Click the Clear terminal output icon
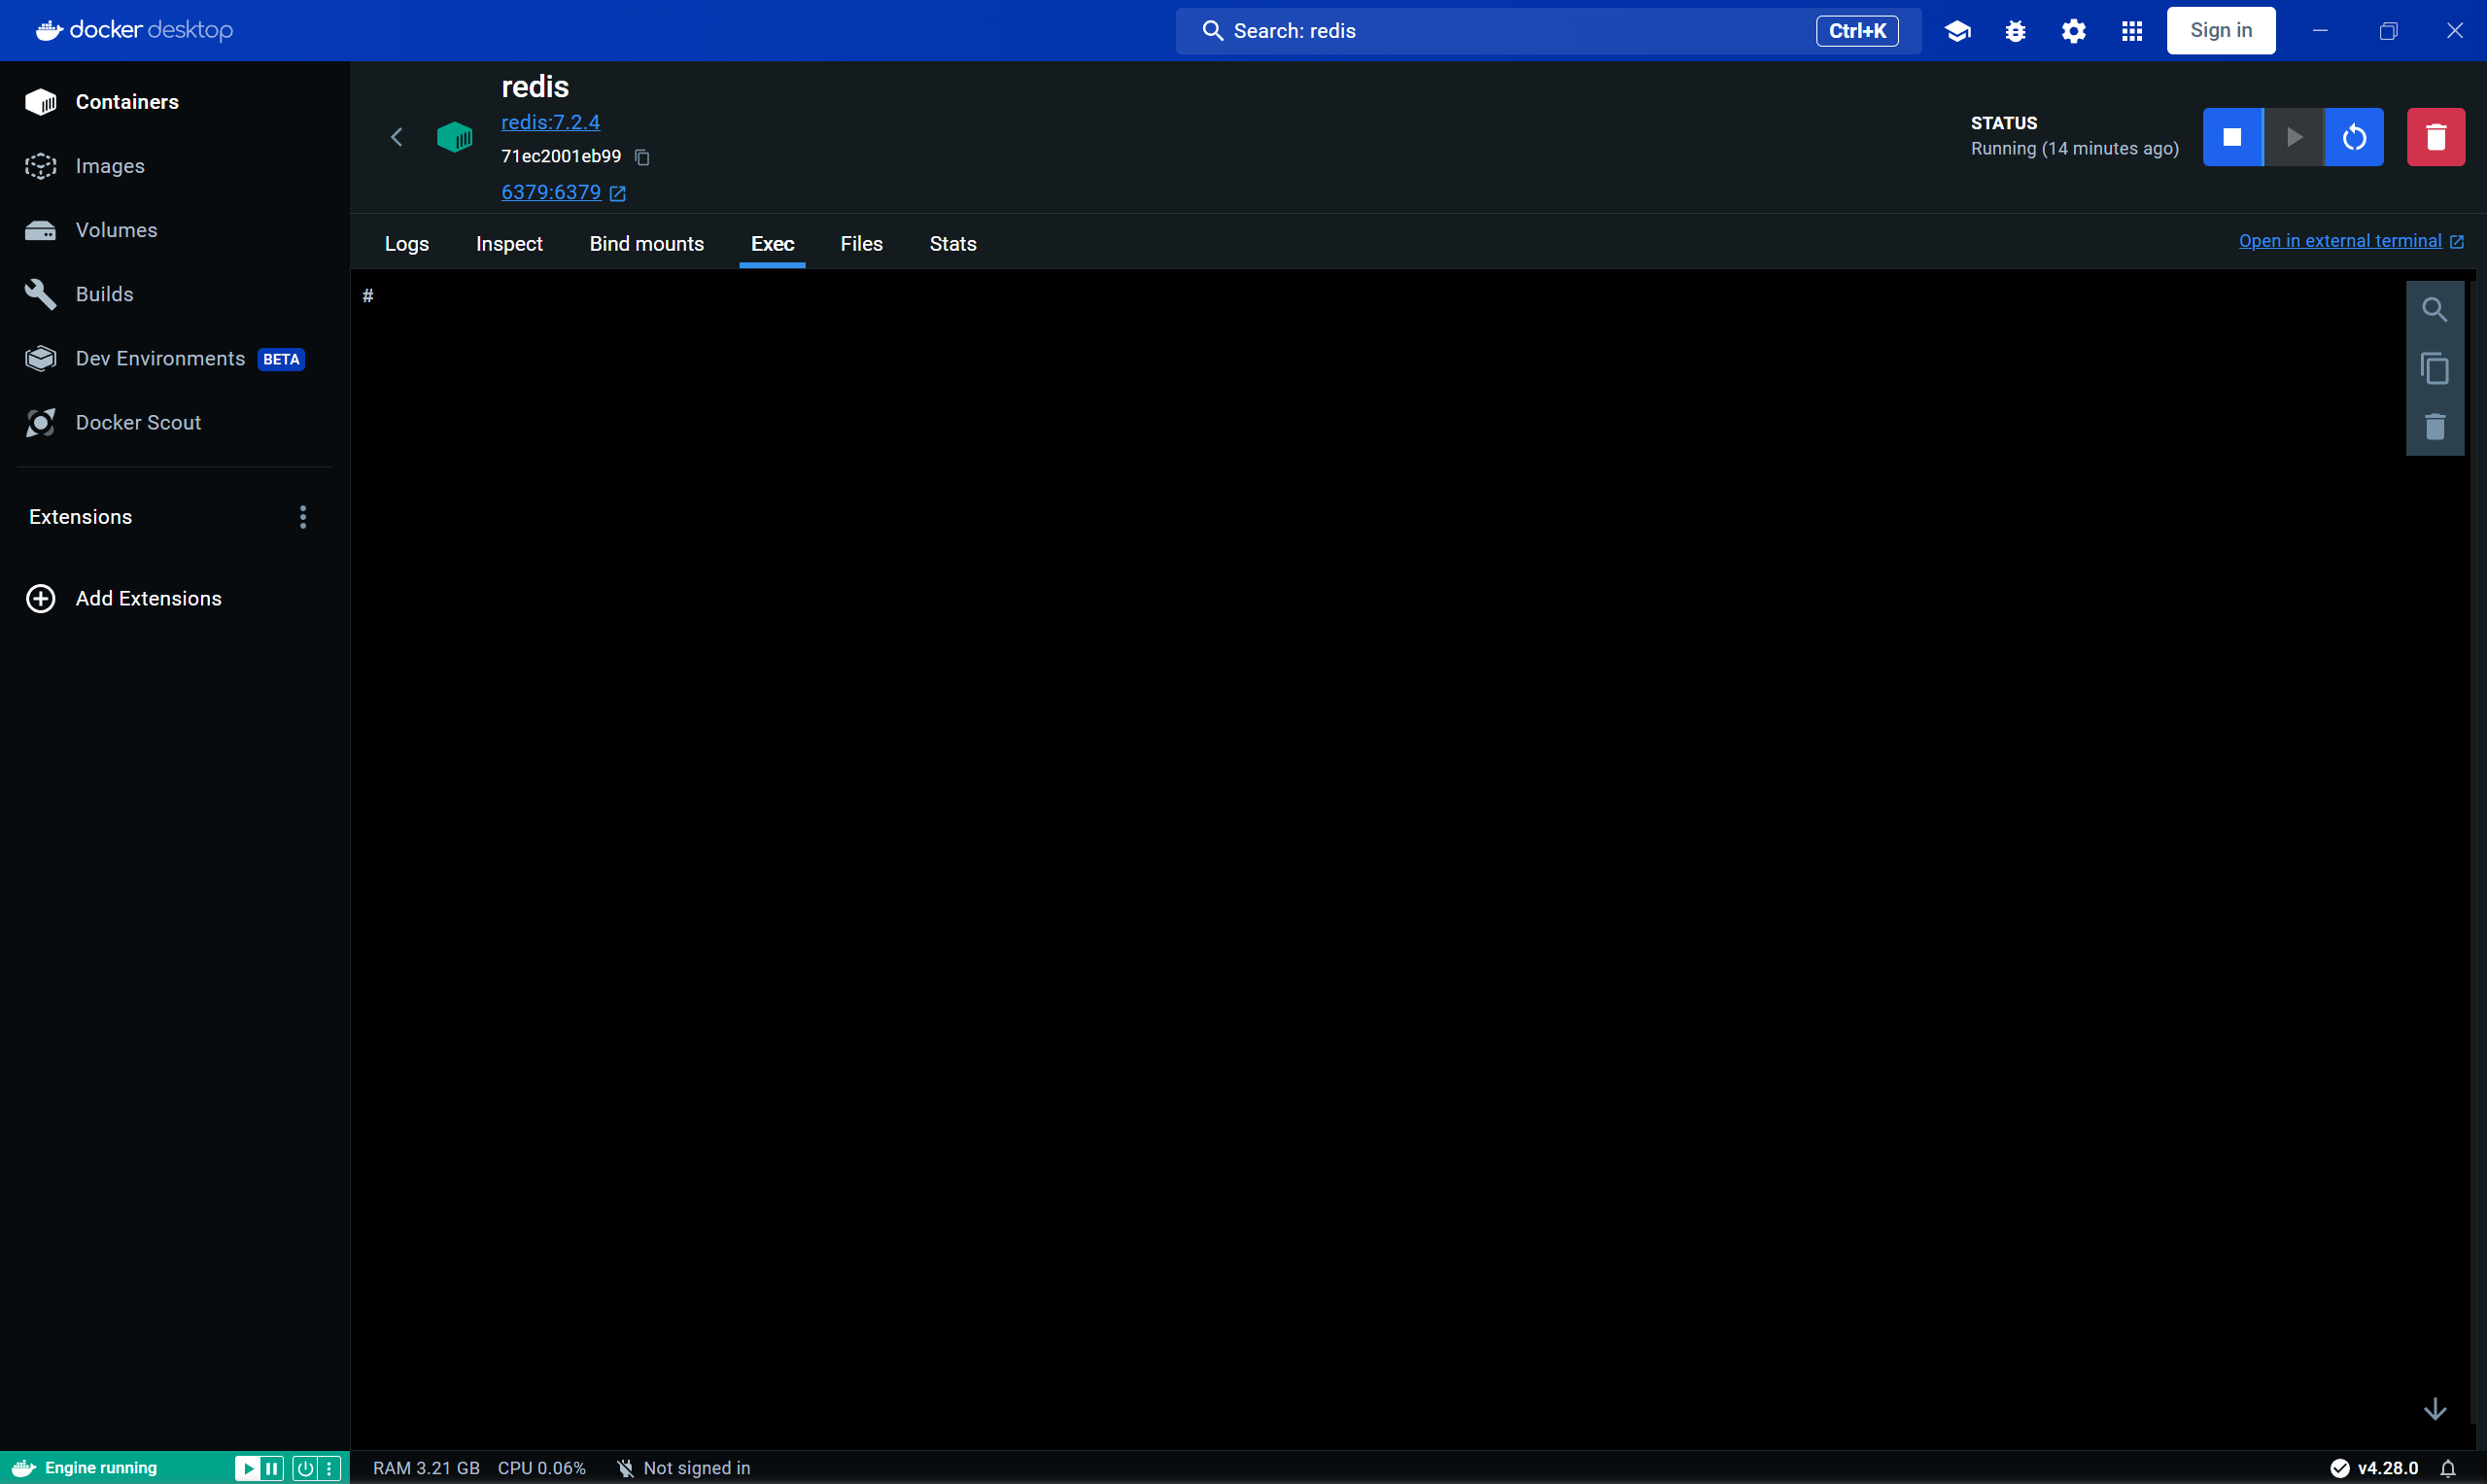 pos(2434,426)
